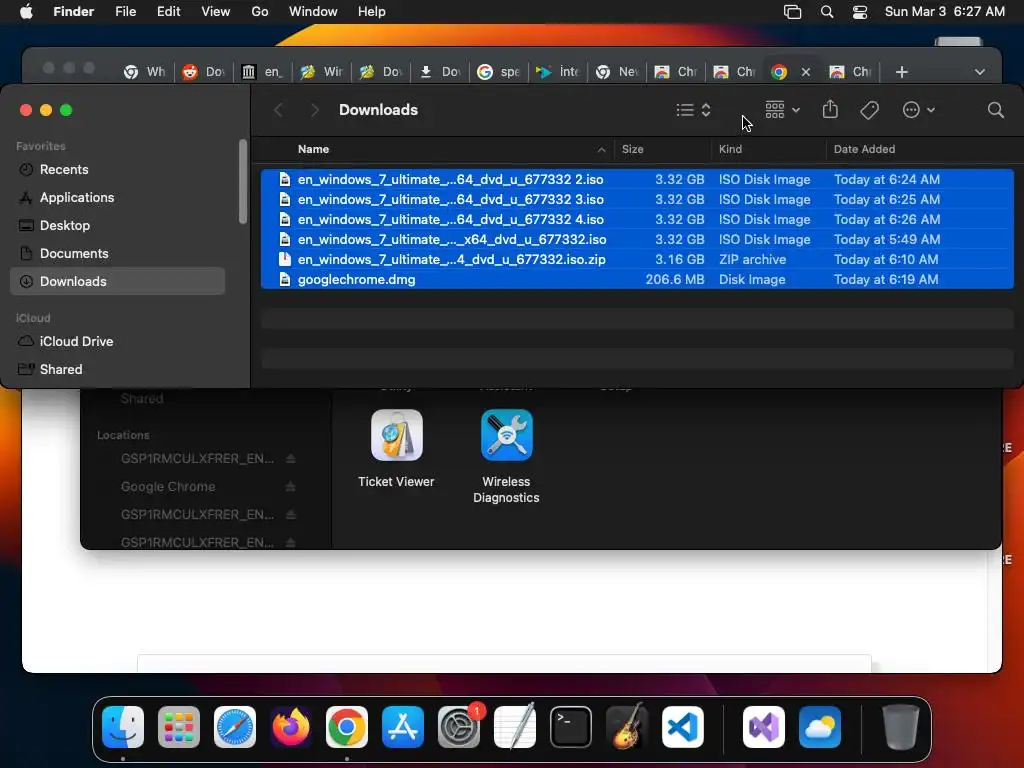Select the googlechrome.dmg file
Viewport: 1024px width, 768px height.
click(637, 280)
